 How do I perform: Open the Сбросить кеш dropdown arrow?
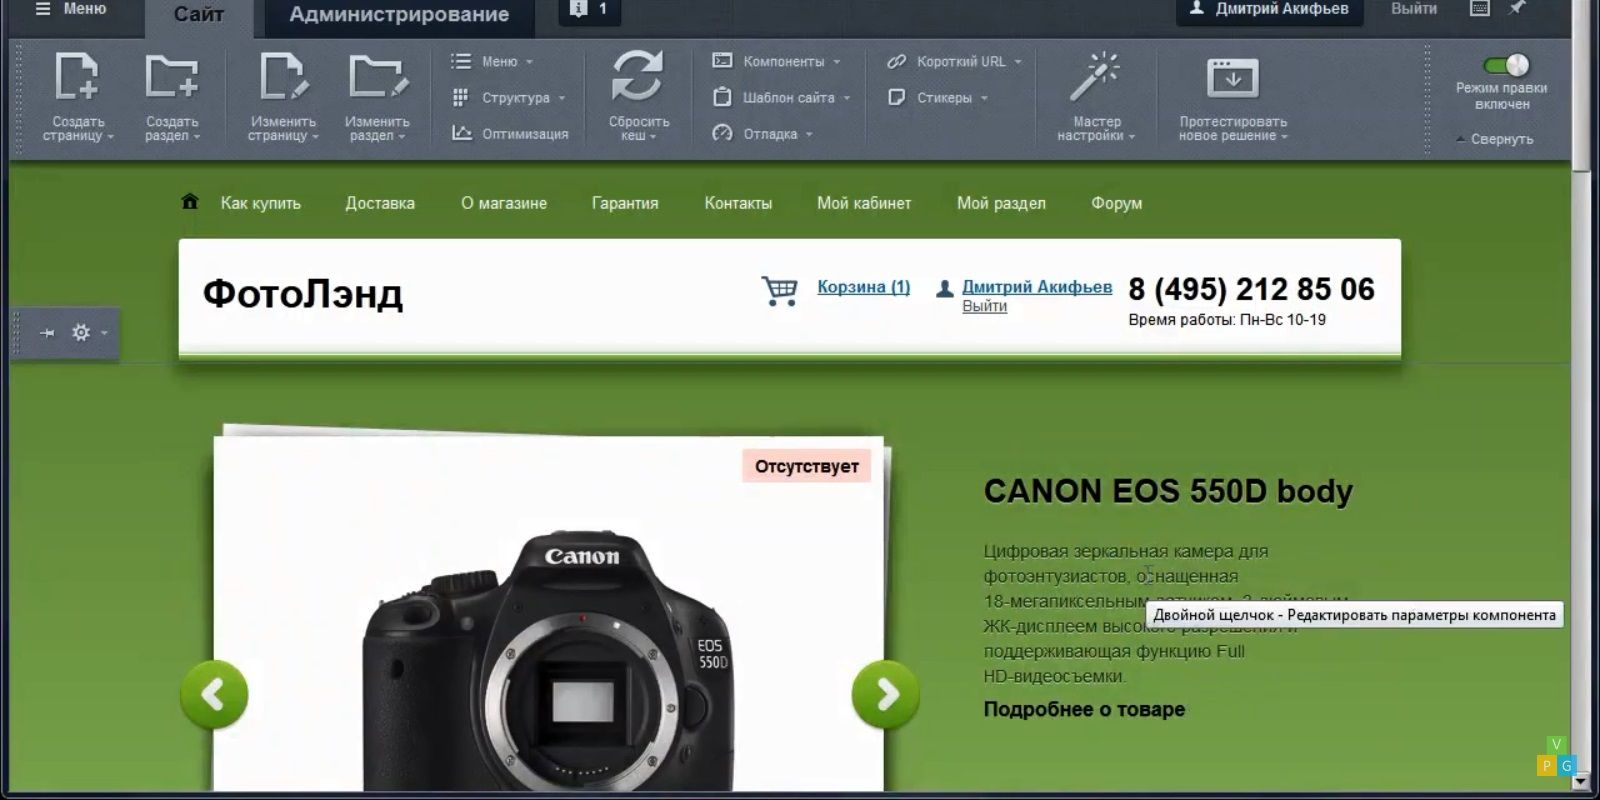point(653,137)
